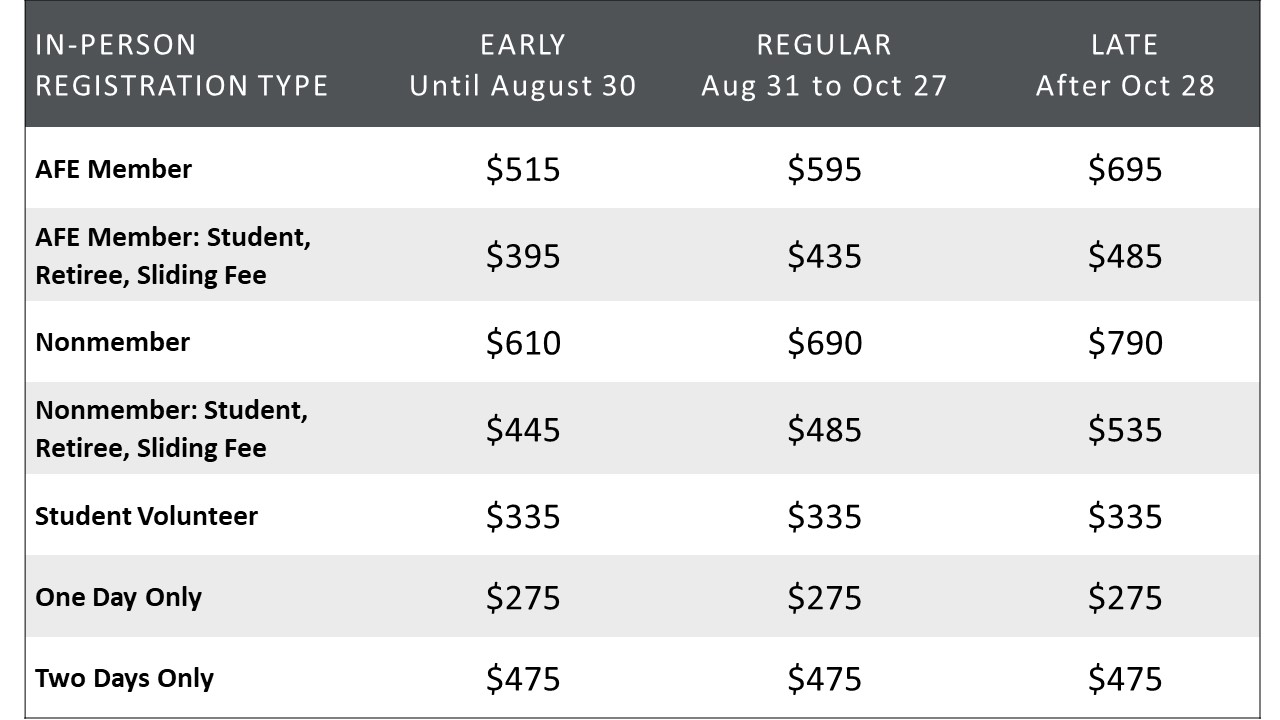Click the Nonmember row label
Viewport: 1280px width, 720px height.
pos(112,342)
